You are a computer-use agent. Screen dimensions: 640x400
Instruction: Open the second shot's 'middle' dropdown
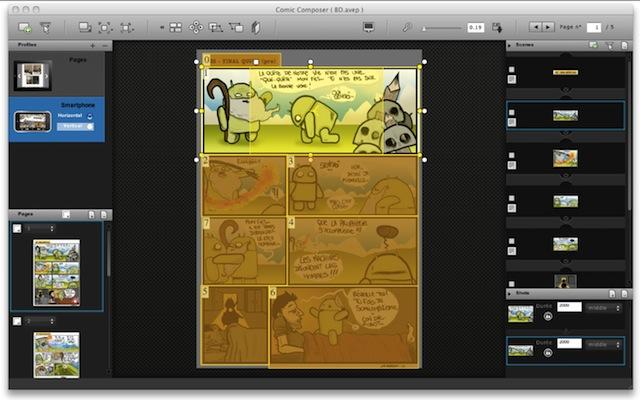pos(604,343)
